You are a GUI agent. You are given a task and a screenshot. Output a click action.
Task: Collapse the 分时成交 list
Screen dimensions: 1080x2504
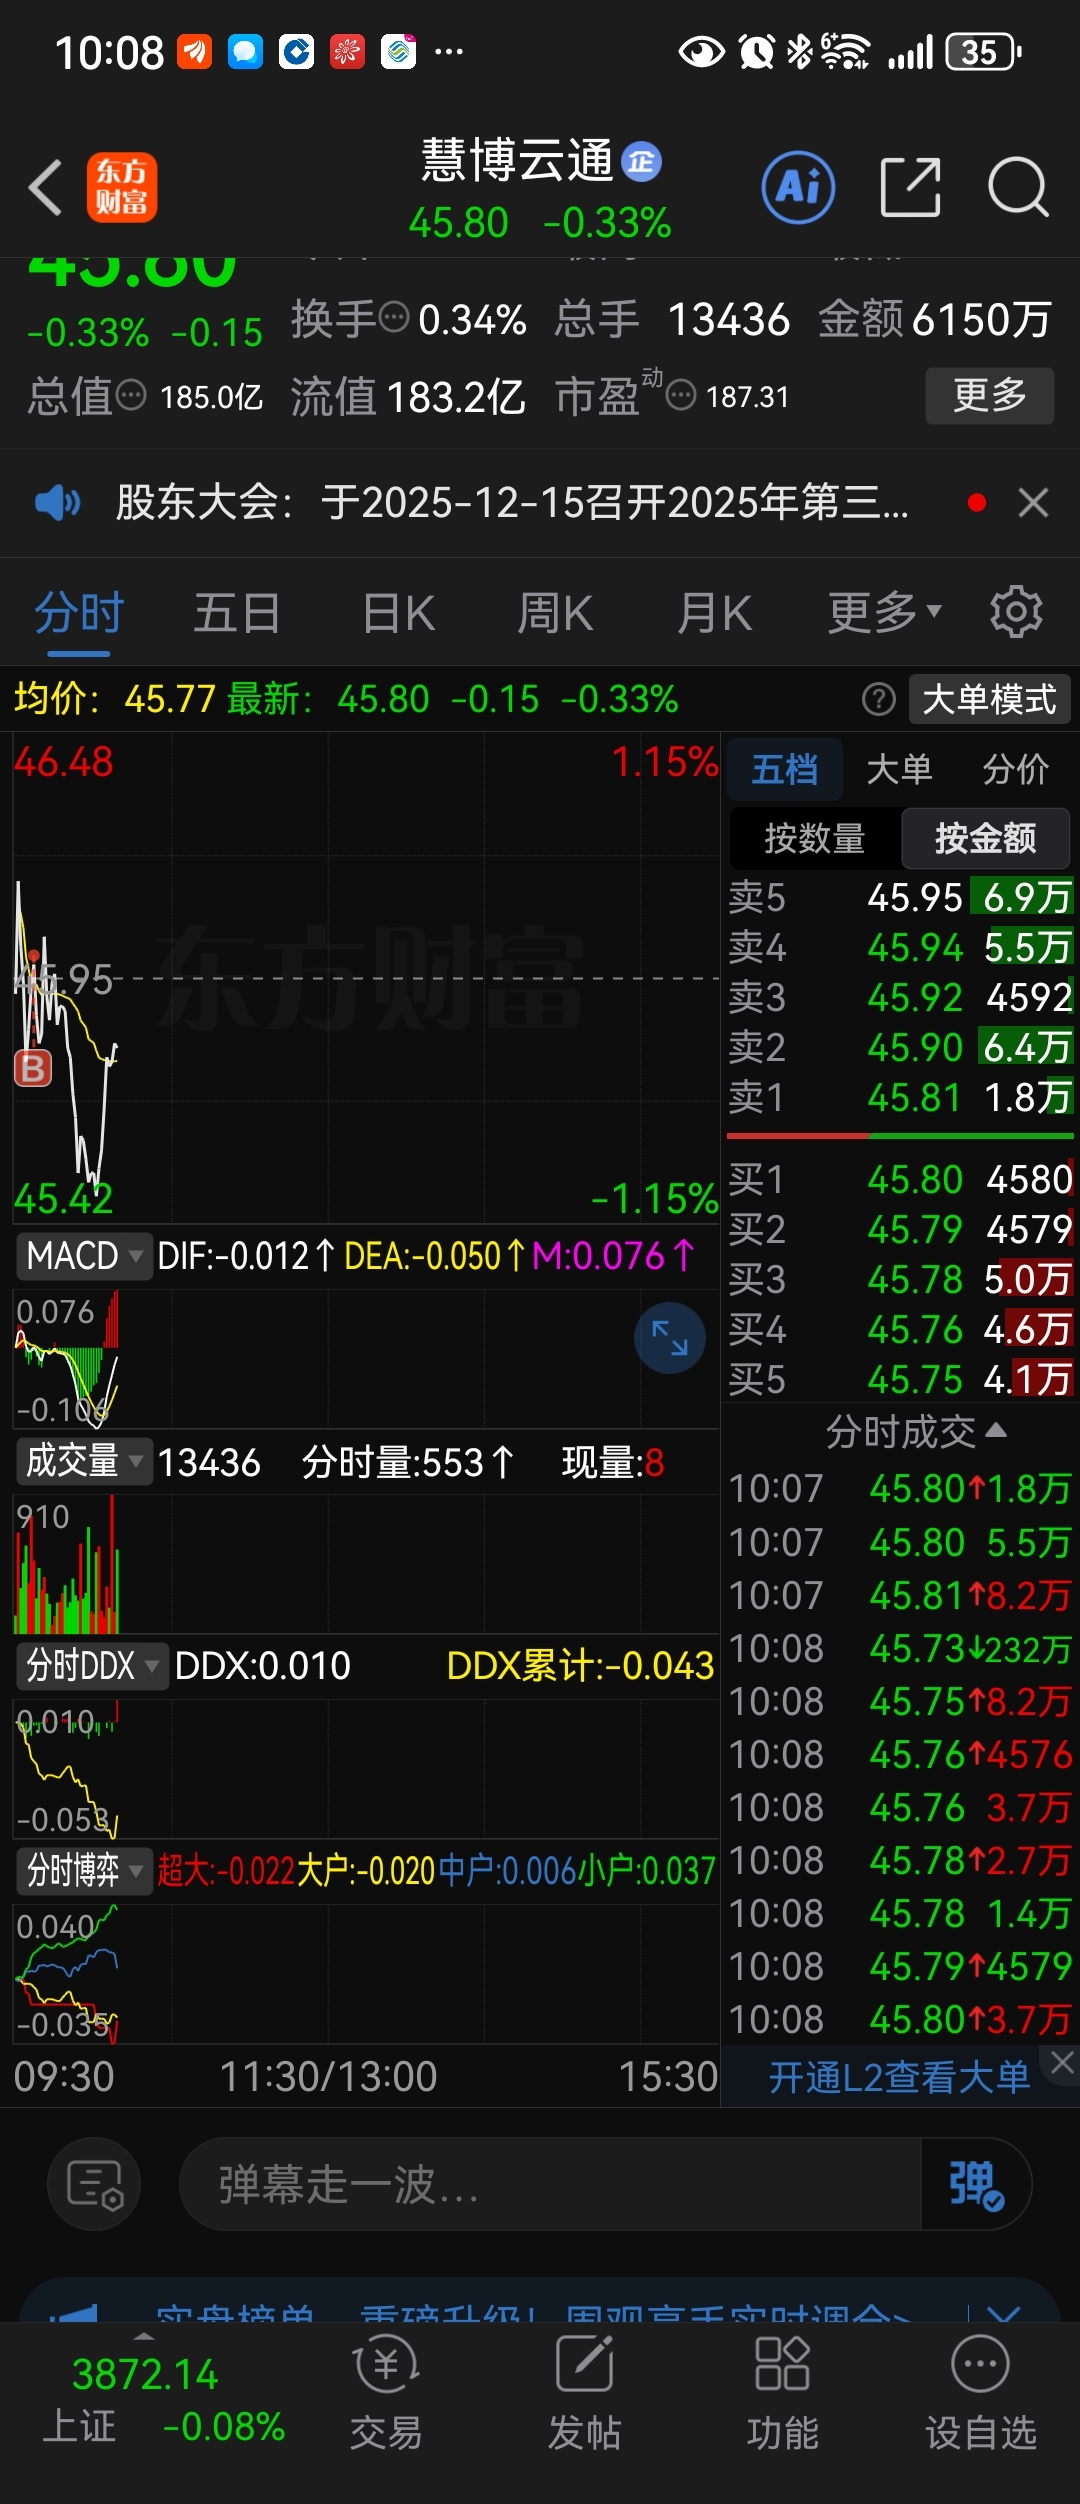tap(915, 1432)
